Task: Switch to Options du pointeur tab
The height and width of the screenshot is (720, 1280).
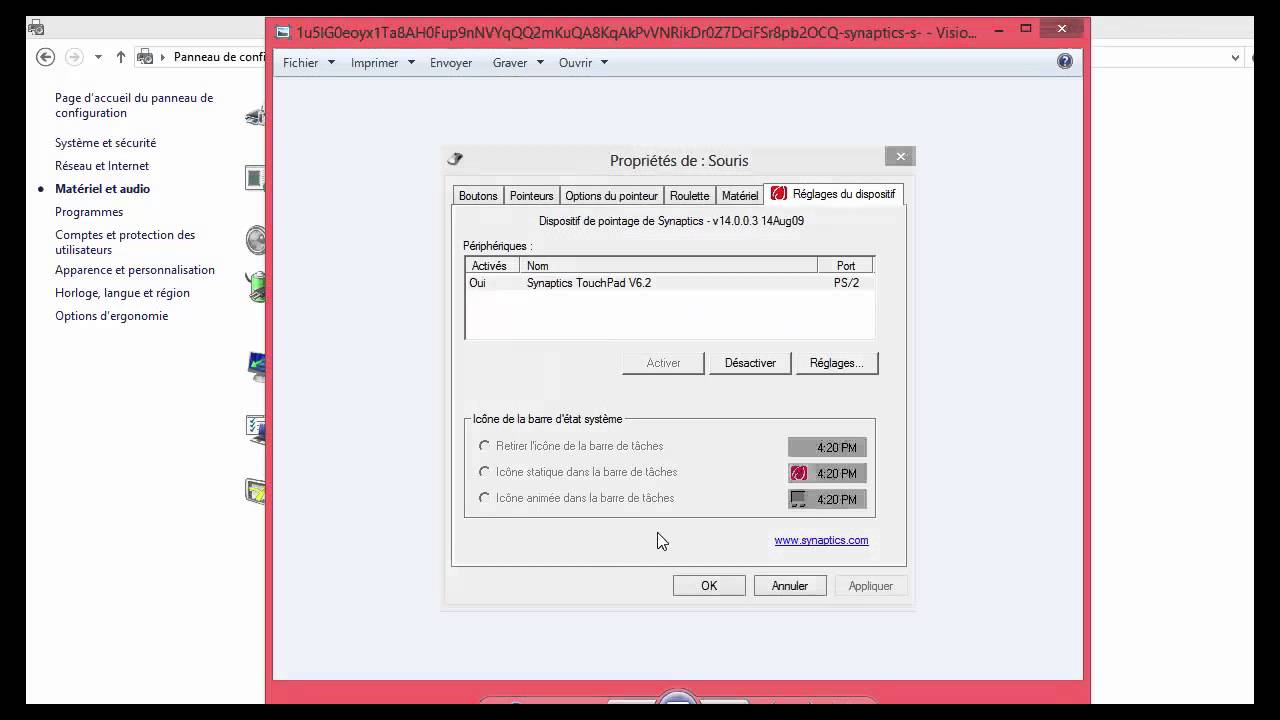Action: [611, 196]
